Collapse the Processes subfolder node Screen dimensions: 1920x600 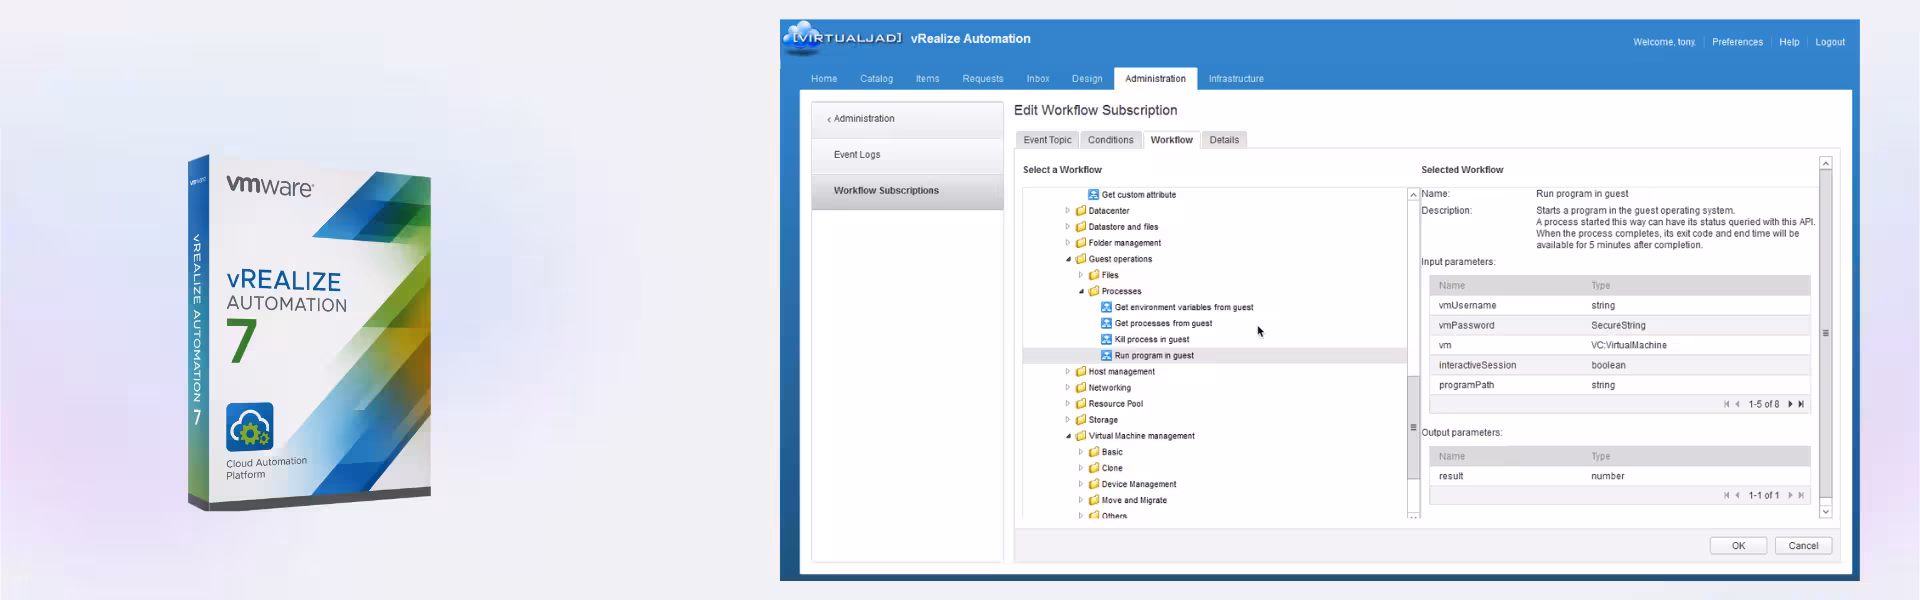1081,291
